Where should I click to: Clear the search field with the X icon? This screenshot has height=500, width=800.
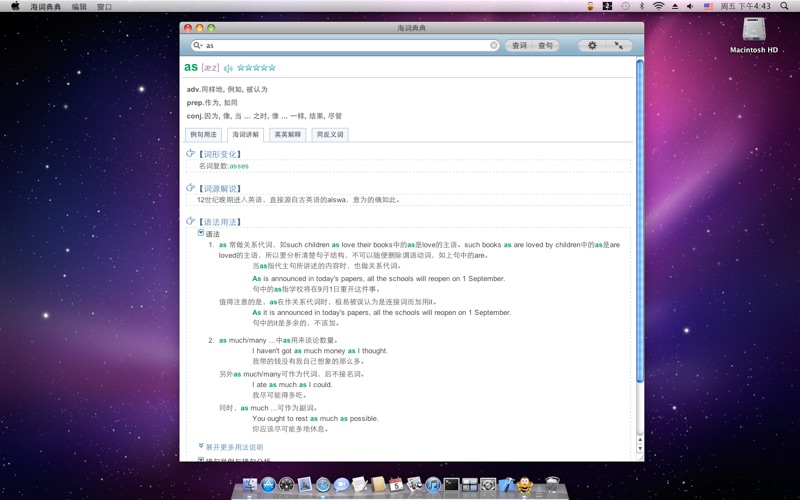click(x=494, y=45)
